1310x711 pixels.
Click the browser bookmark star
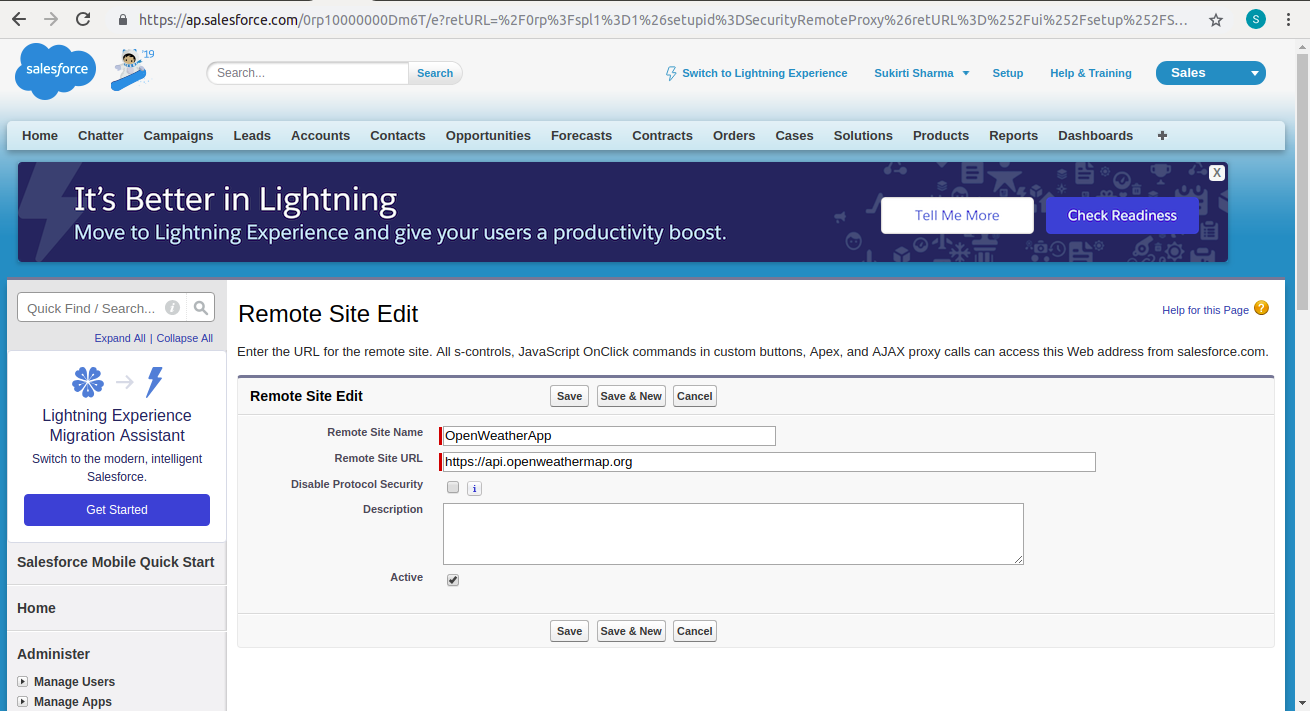pyautogui.click(x=1216, y=19)
